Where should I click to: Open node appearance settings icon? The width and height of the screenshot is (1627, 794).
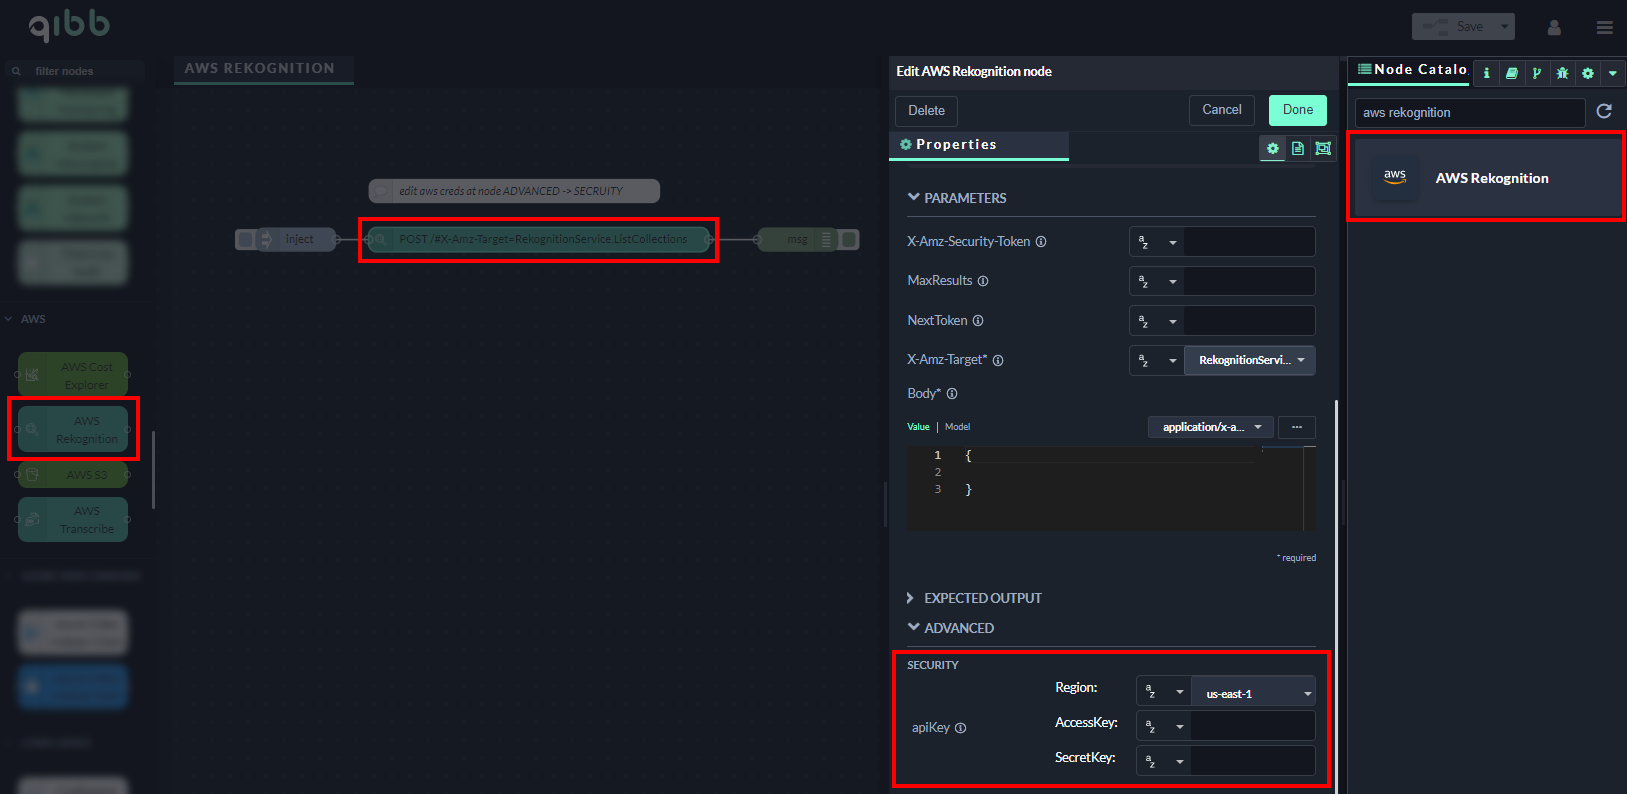coord(1323,148)
